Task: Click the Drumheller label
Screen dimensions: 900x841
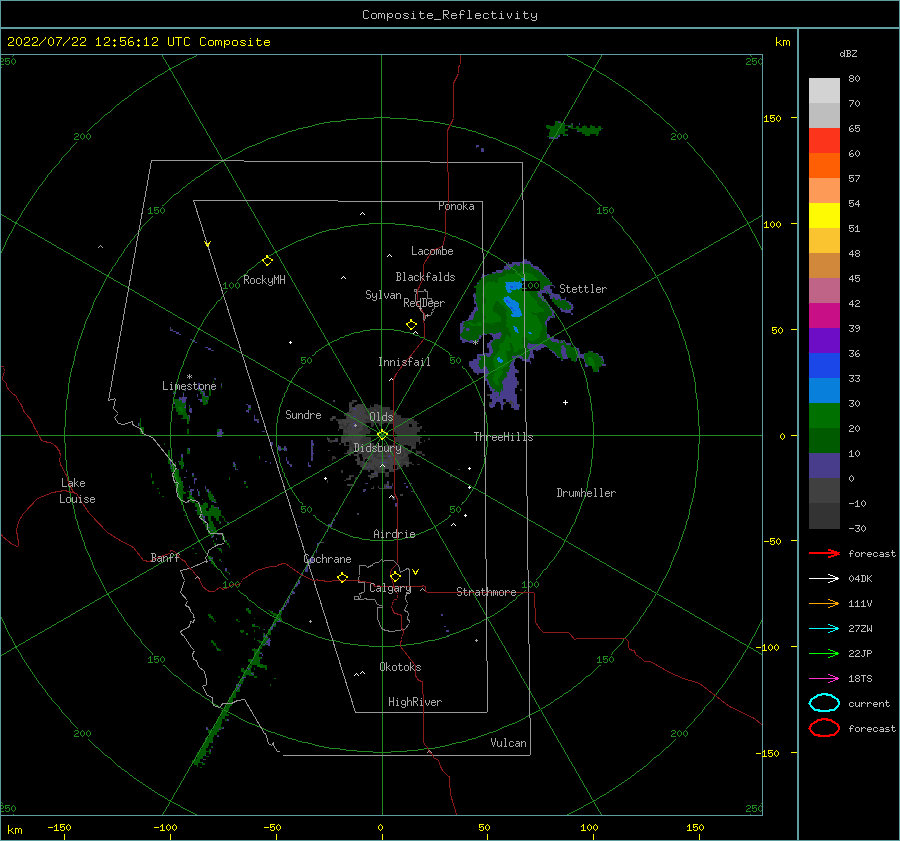Action: pos(586,493)
